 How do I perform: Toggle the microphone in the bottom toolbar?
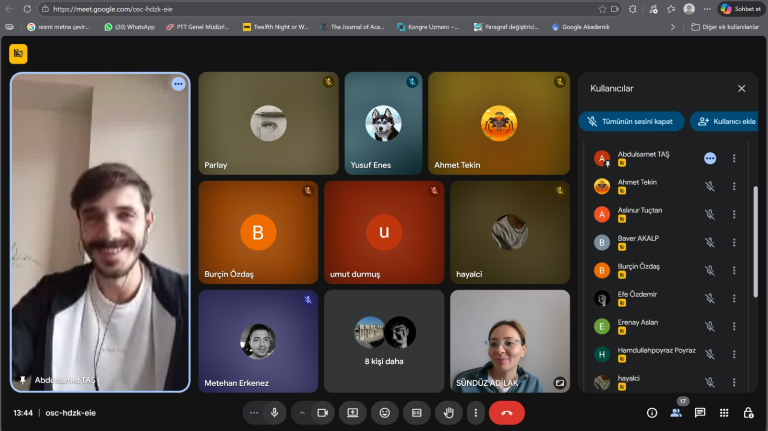pos(274,412)
